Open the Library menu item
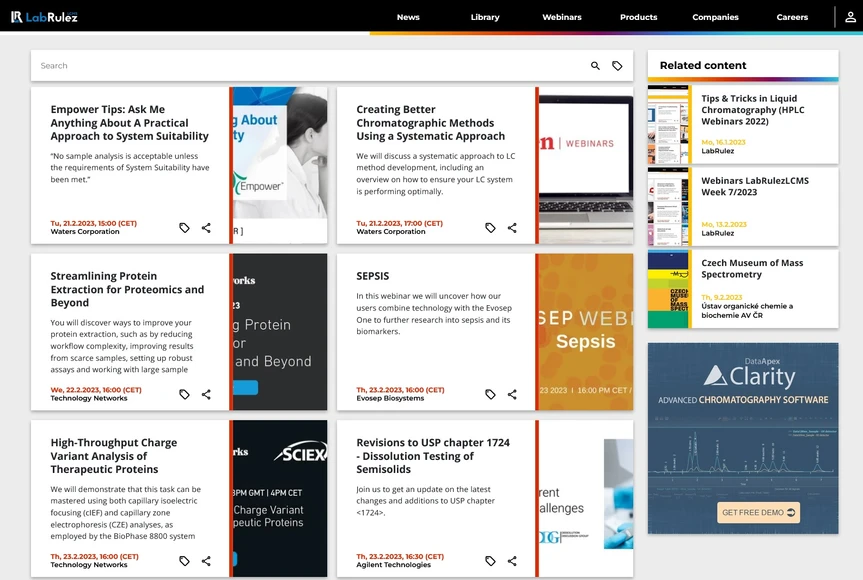This screenshot has width=863, height=580. pos(485,17)
